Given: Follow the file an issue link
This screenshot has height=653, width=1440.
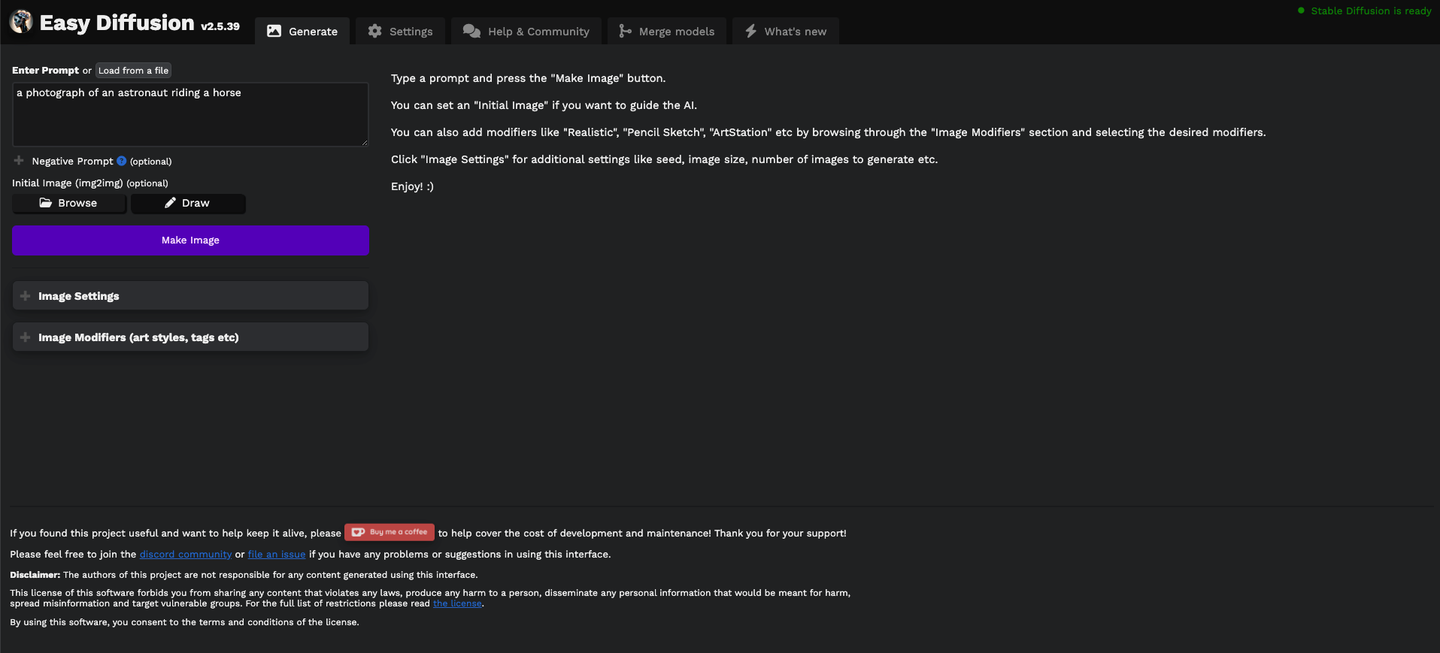Looking at the screenshot, I should (276, 554).
